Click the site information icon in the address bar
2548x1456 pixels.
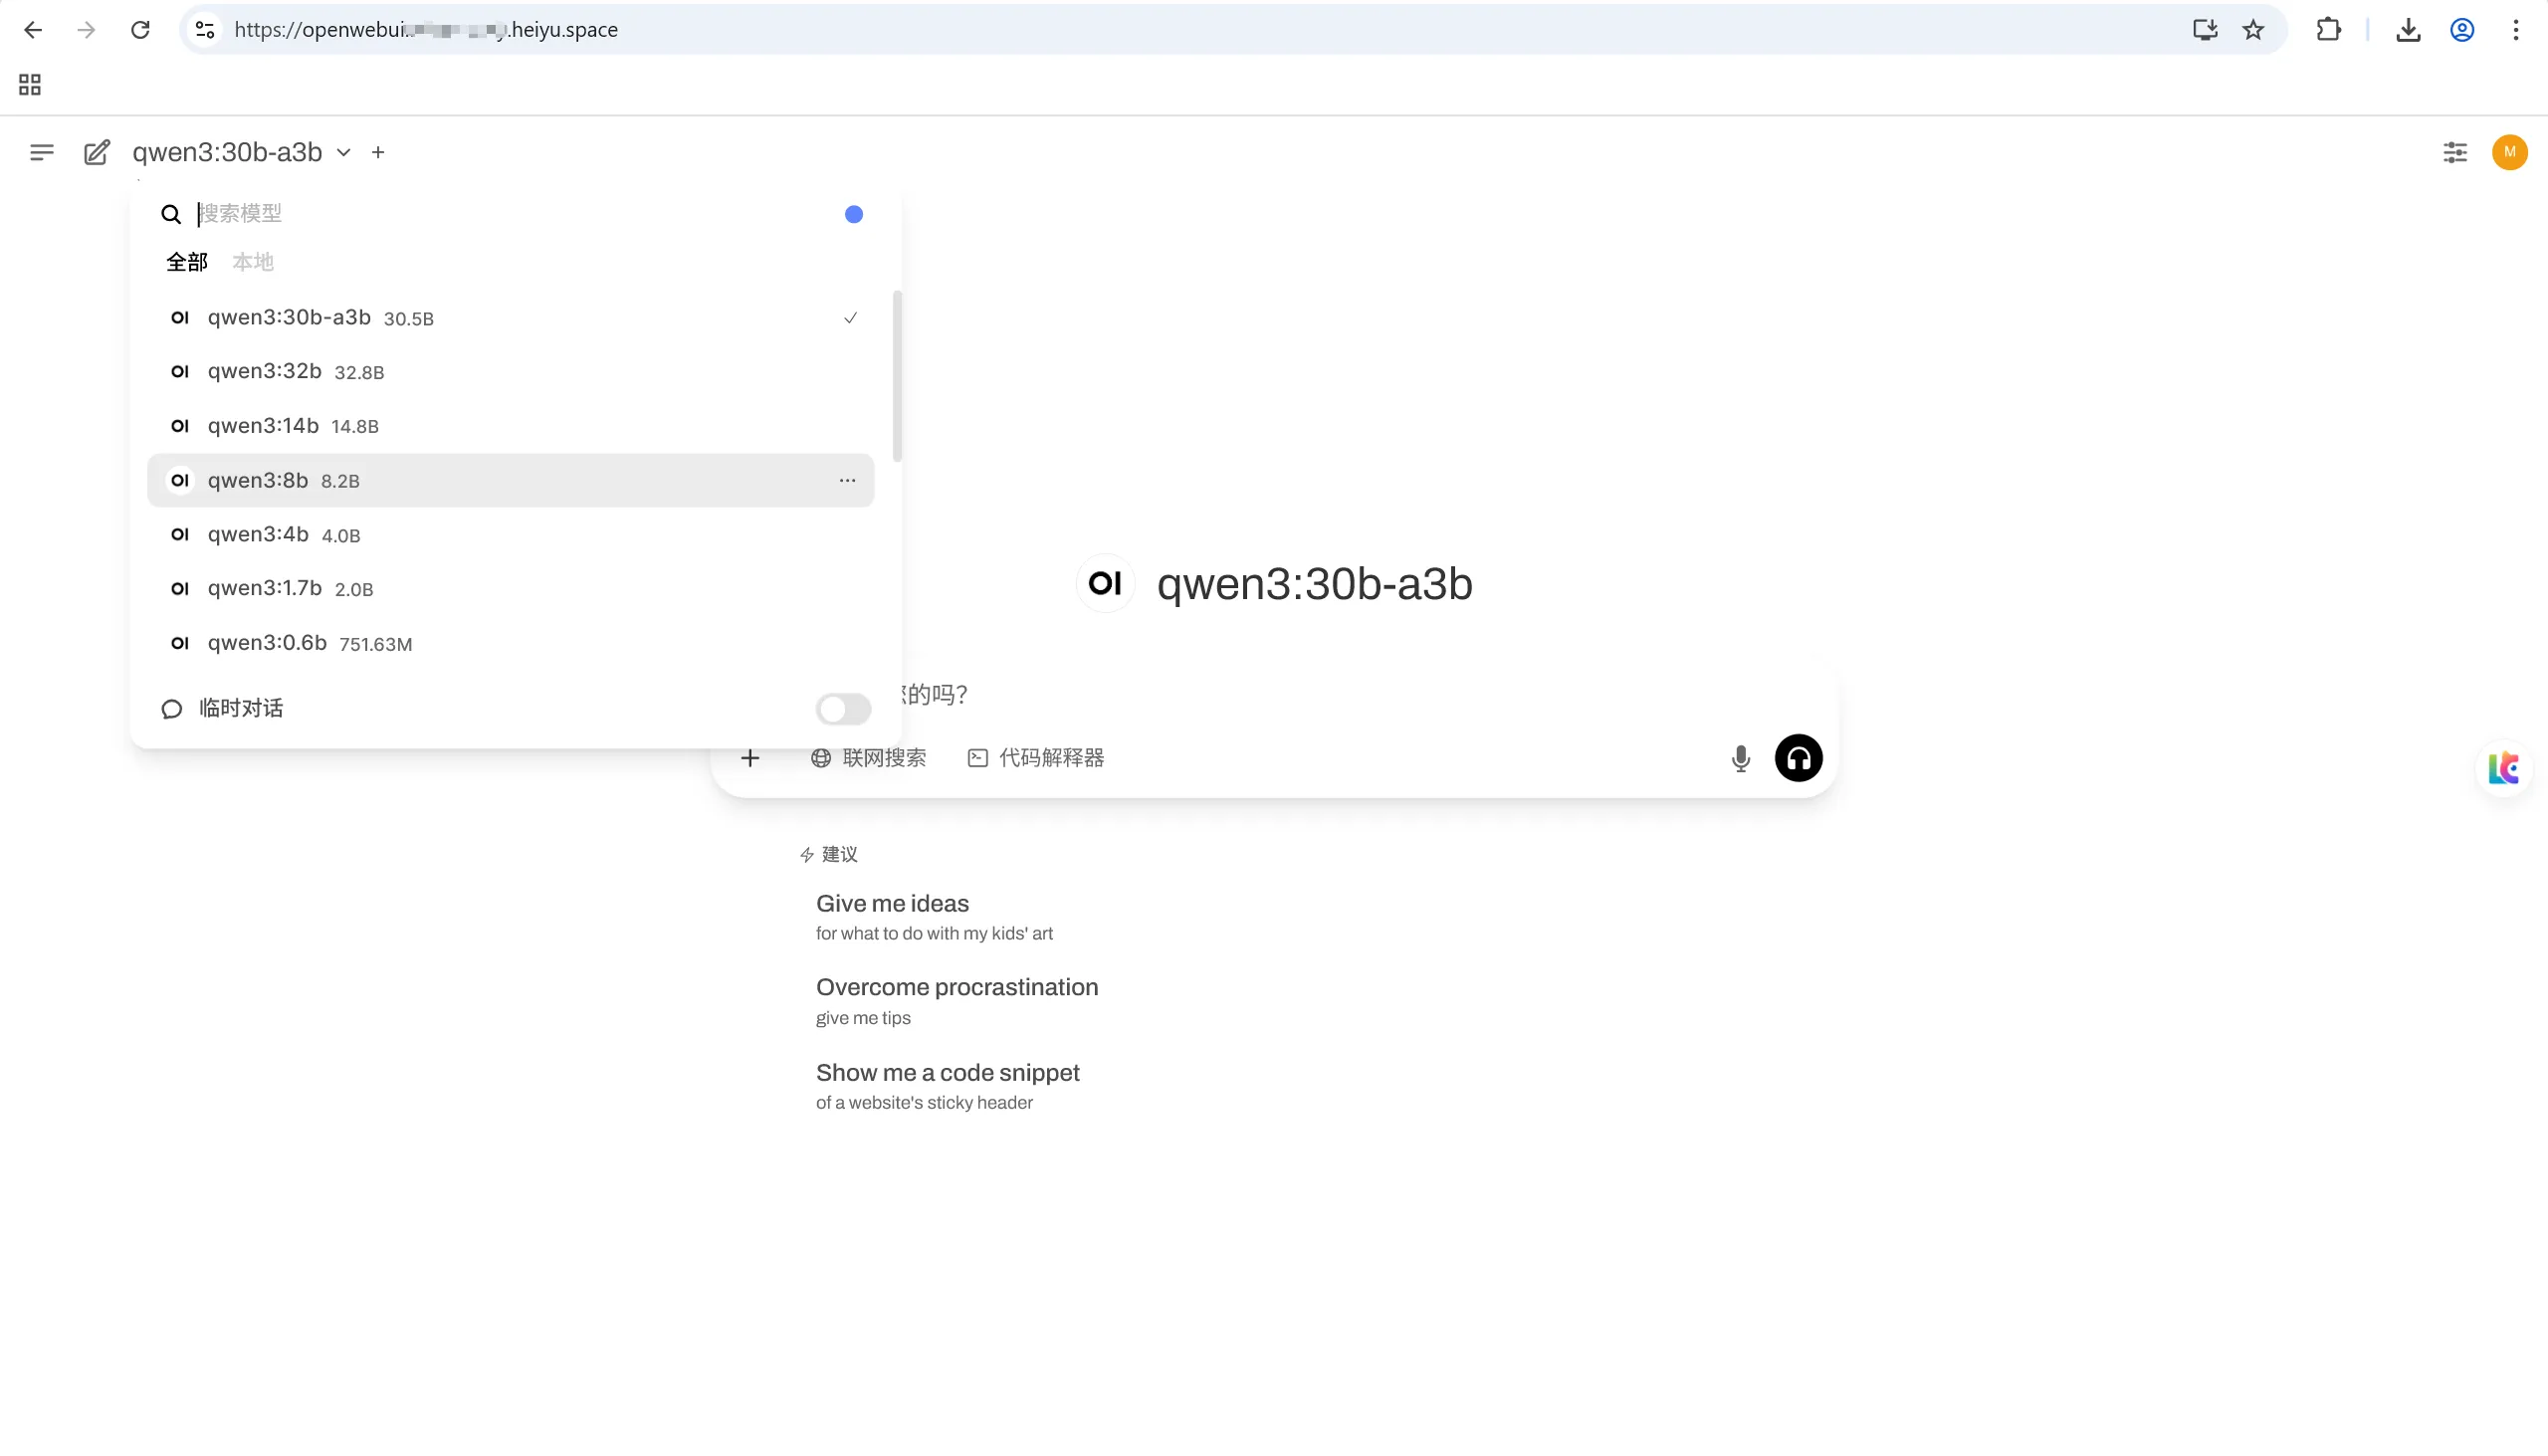tap(205, 30)
